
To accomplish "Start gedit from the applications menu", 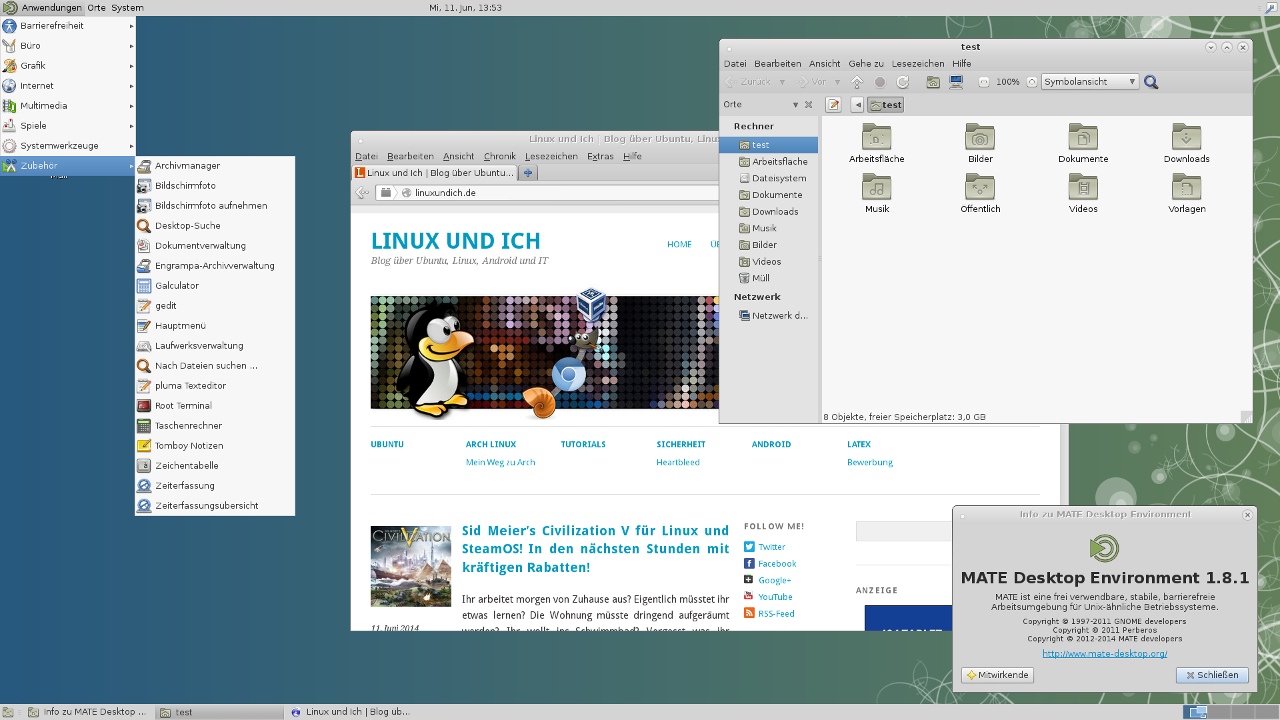I will [x=215, y=305].
